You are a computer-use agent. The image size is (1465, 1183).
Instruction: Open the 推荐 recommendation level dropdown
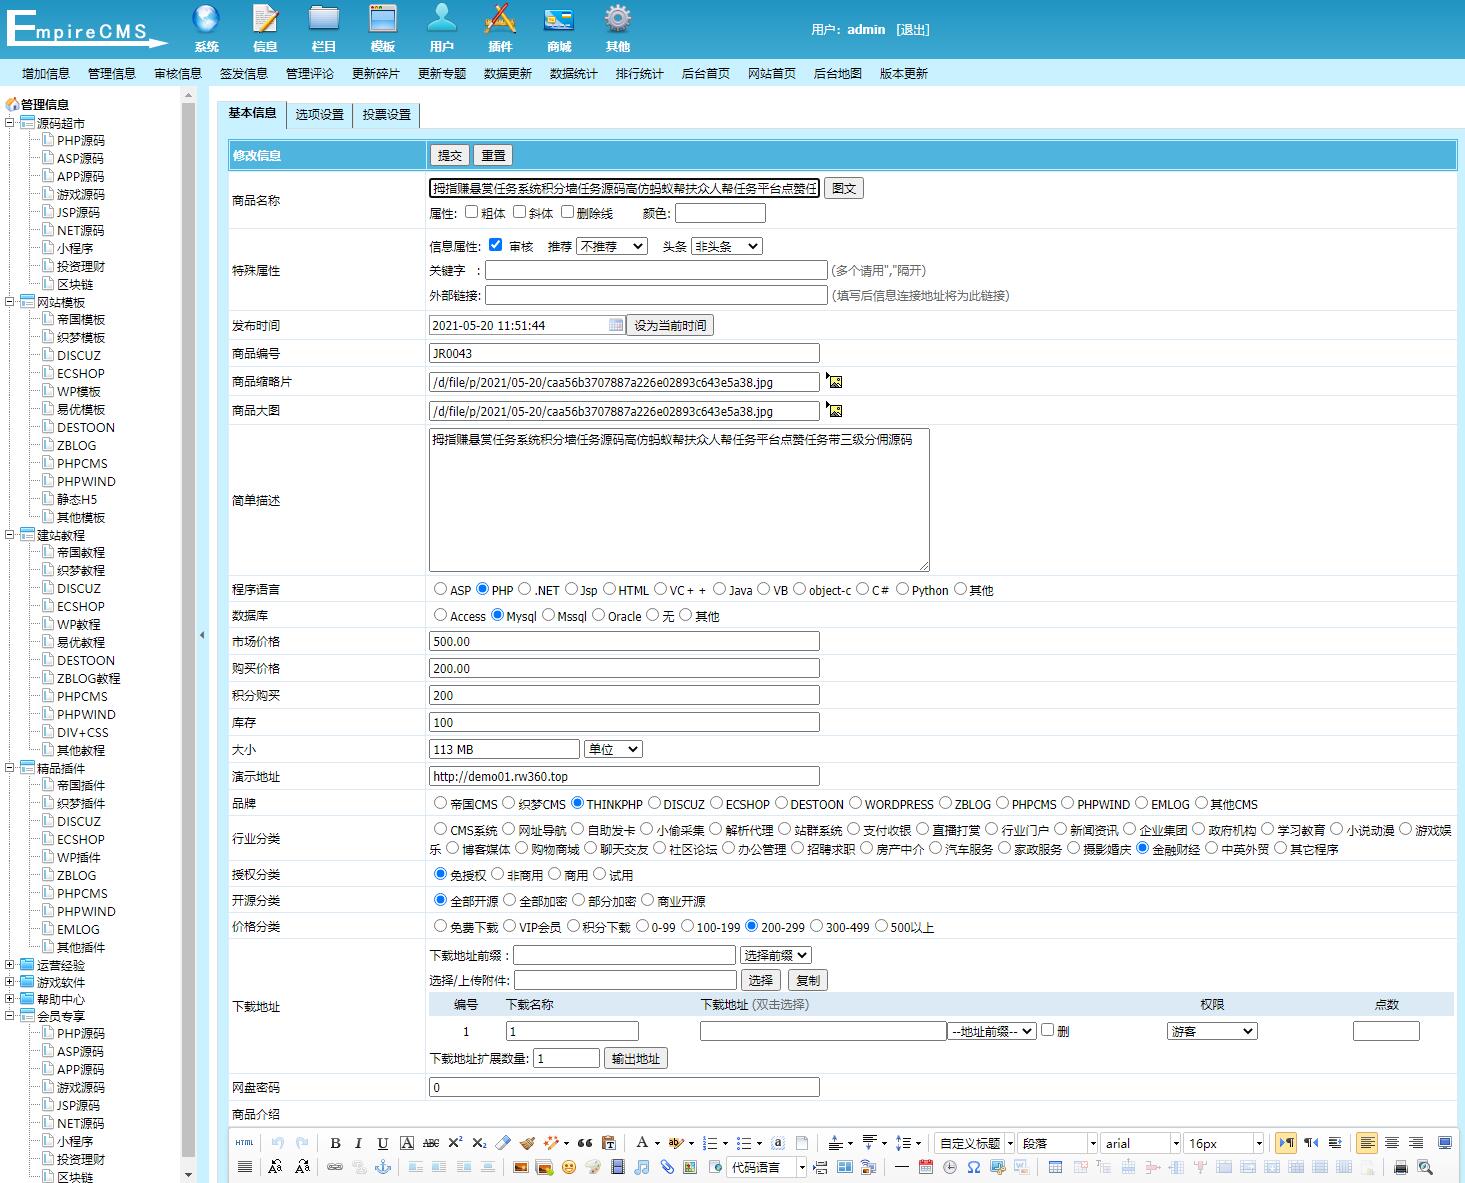[611, 246]
